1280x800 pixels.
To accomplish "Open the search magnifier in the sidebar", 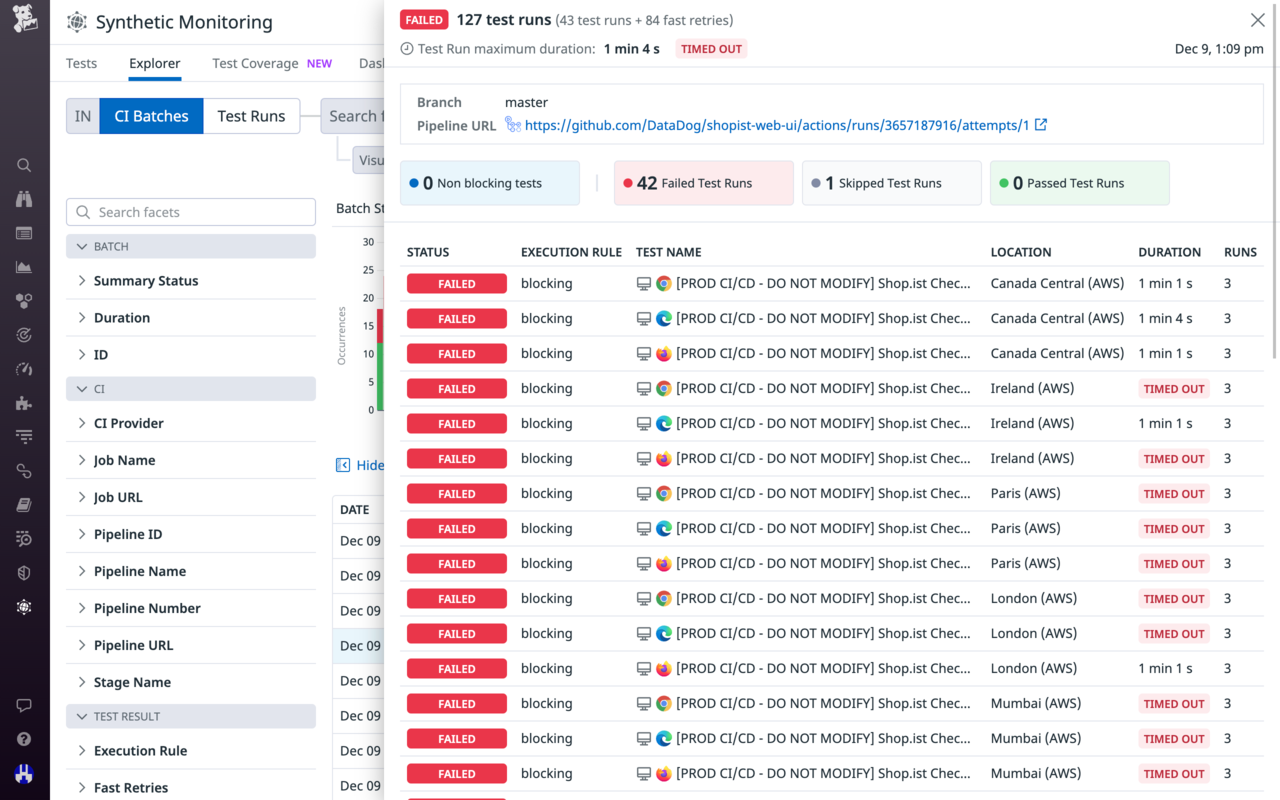I will [24, 165].
